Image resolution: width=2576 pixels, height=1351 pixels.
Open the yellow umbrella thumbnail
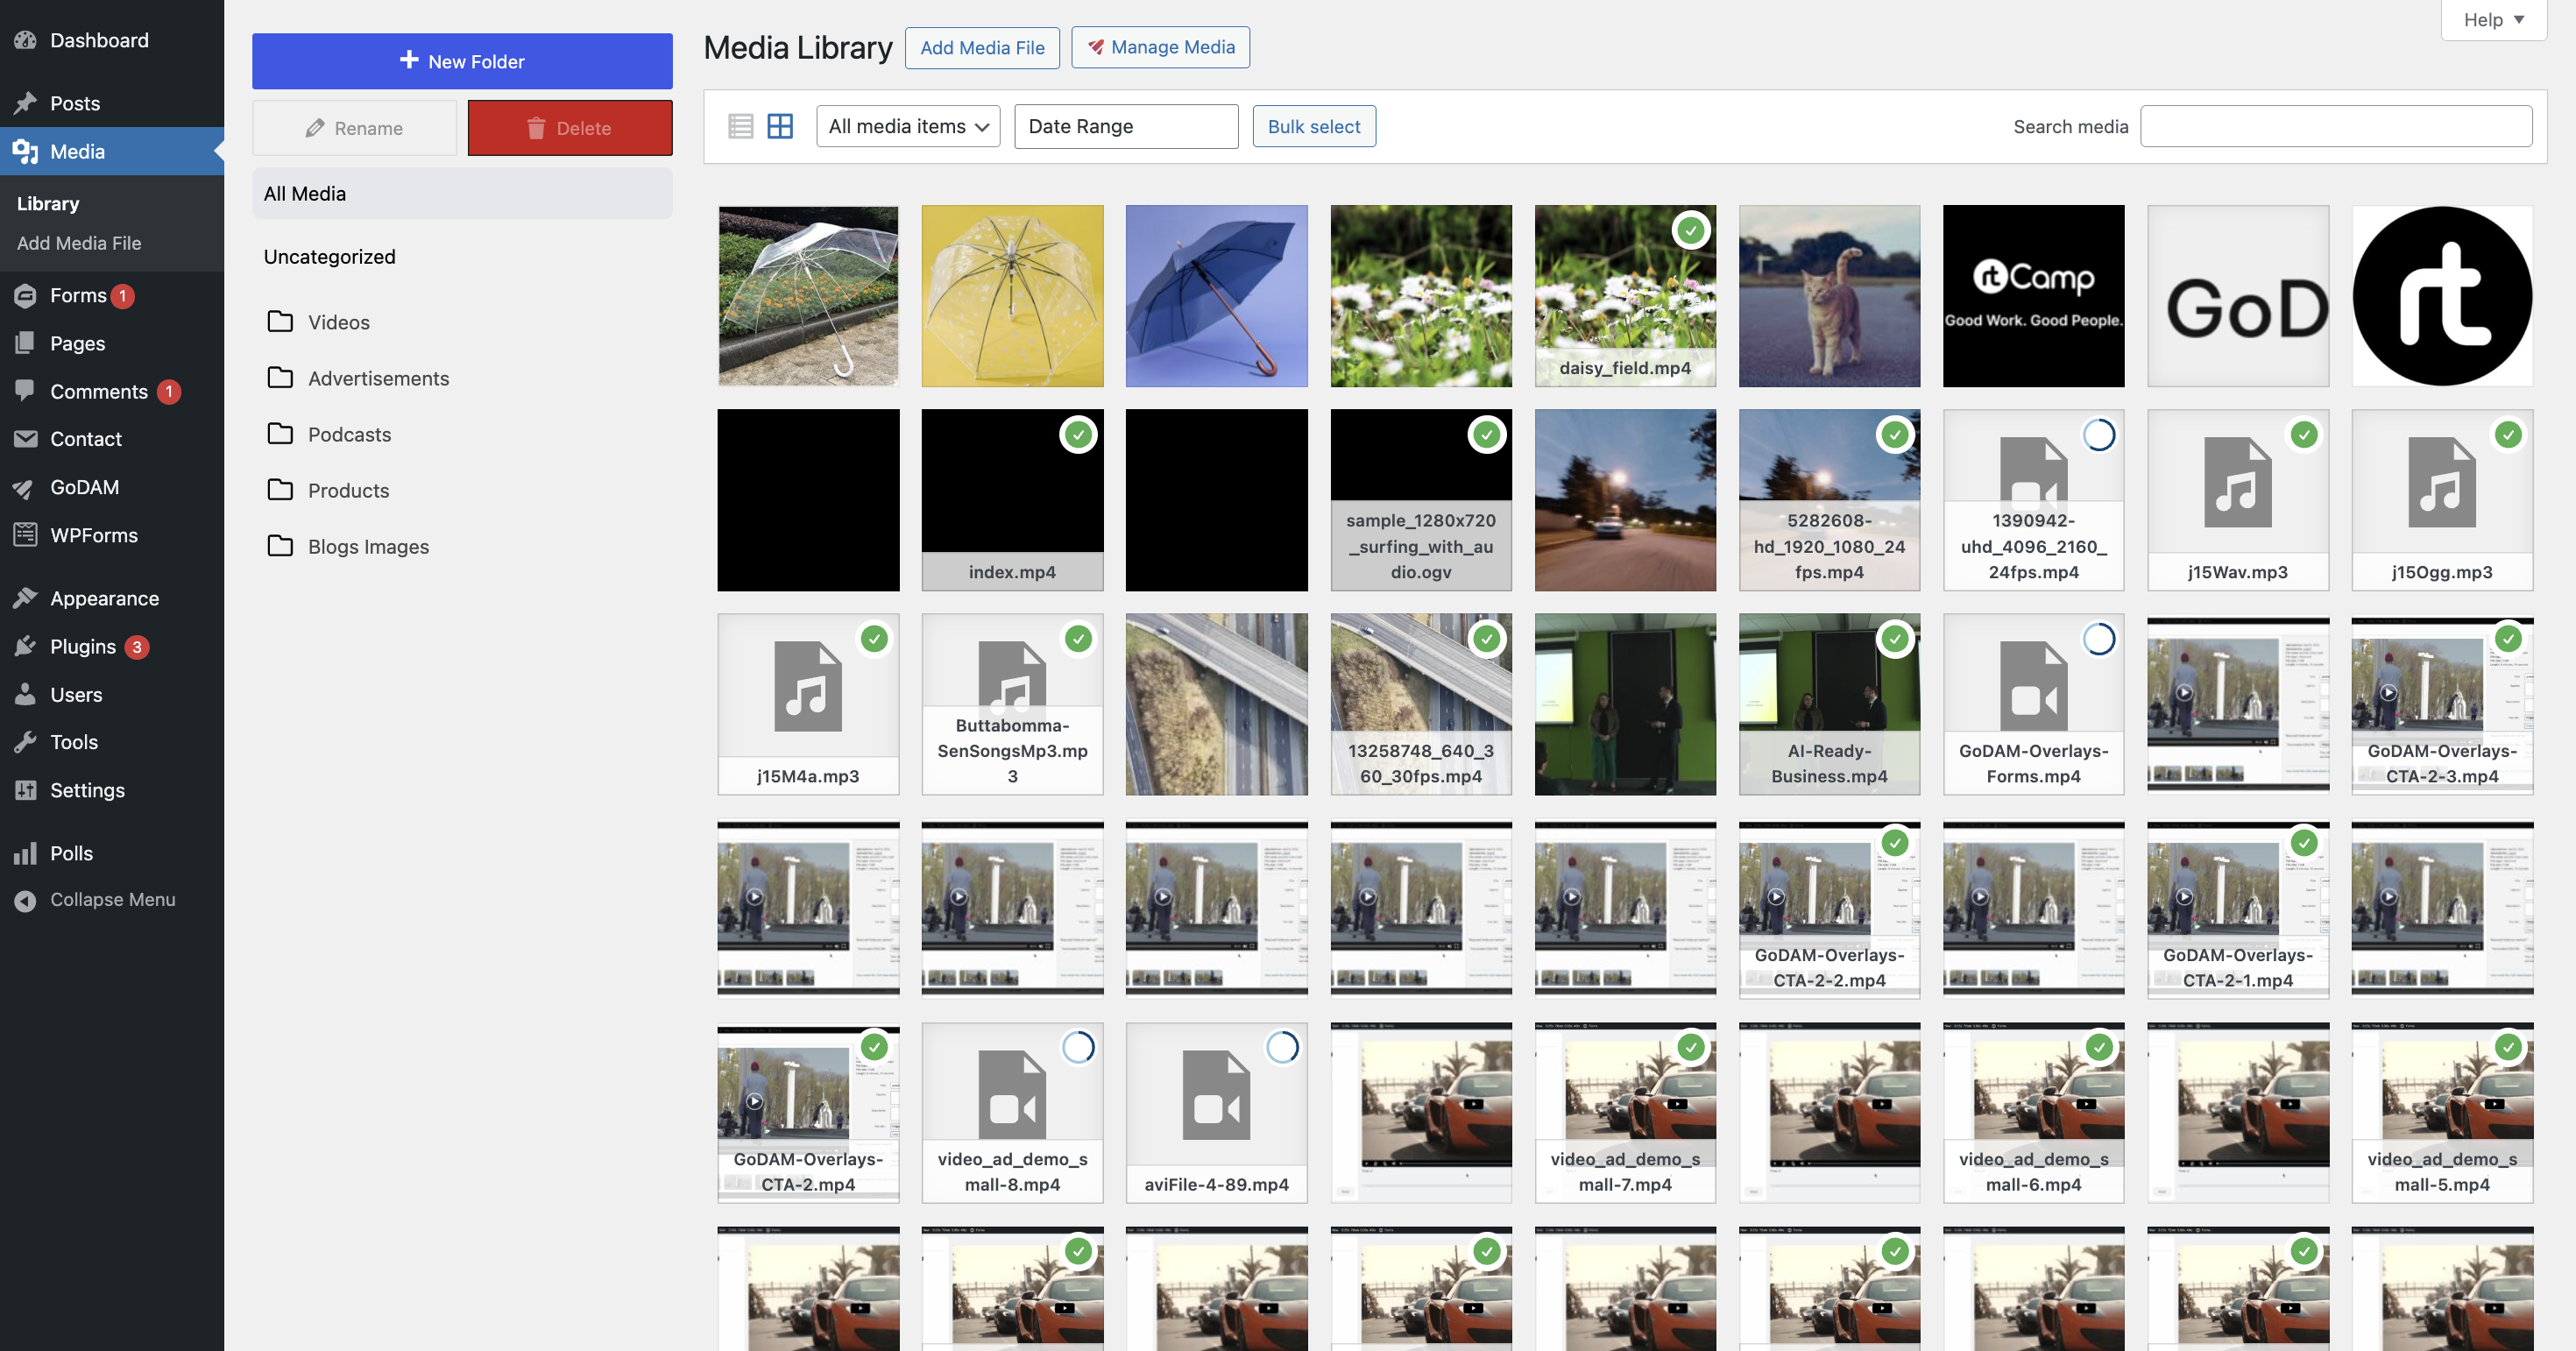coord(1012,296)
